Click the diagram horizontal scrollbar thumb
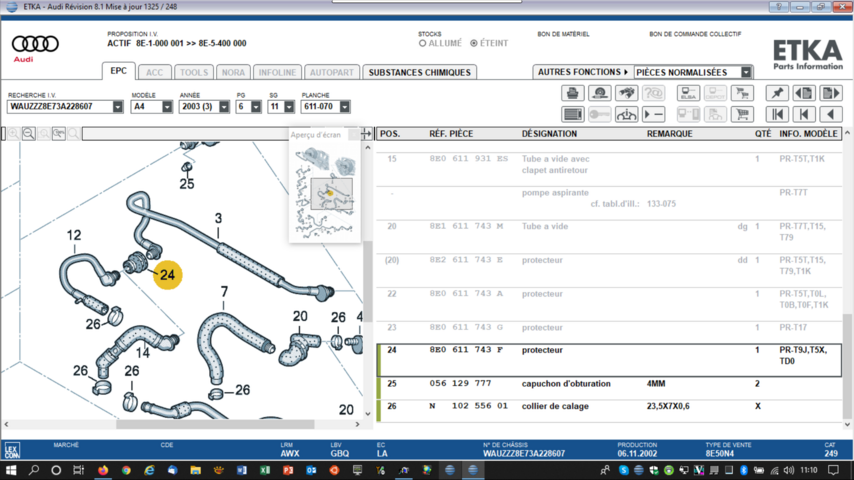This screenshot has width=854, height=480. click(215, 424)
